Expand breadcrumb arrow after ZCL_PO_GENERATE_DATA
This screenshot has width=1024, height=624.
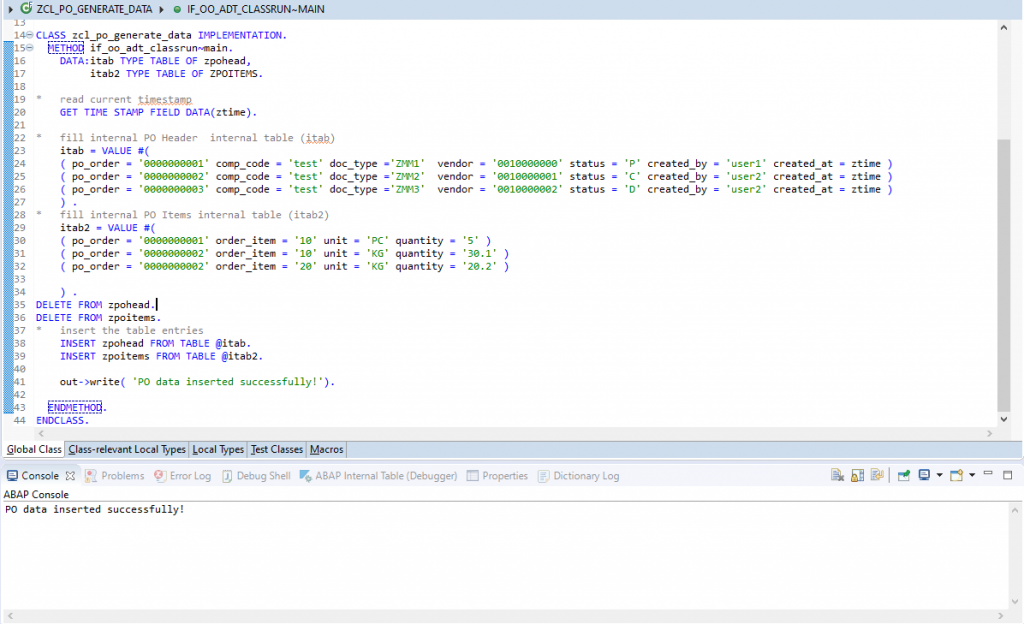point(161,9)
